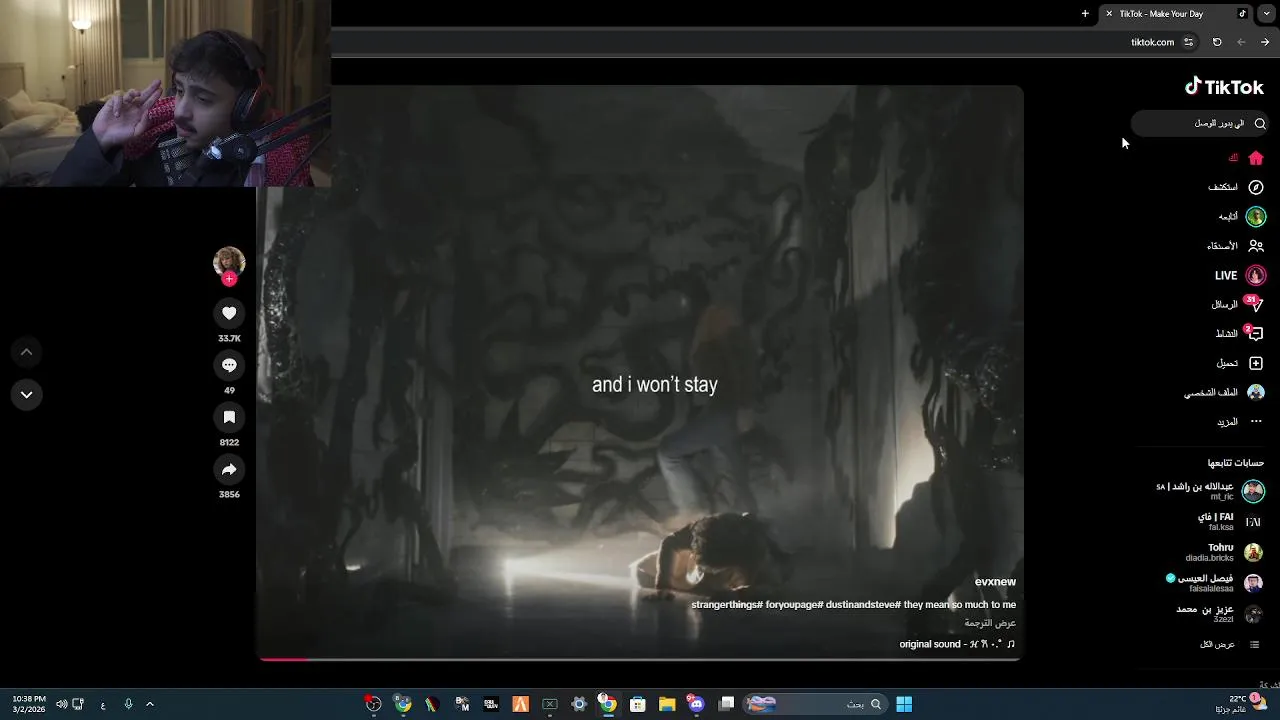The image size is (1280, 720).
Task: Open the Explore (استكشف) compass icon
Action: [x=1256, y=187]
